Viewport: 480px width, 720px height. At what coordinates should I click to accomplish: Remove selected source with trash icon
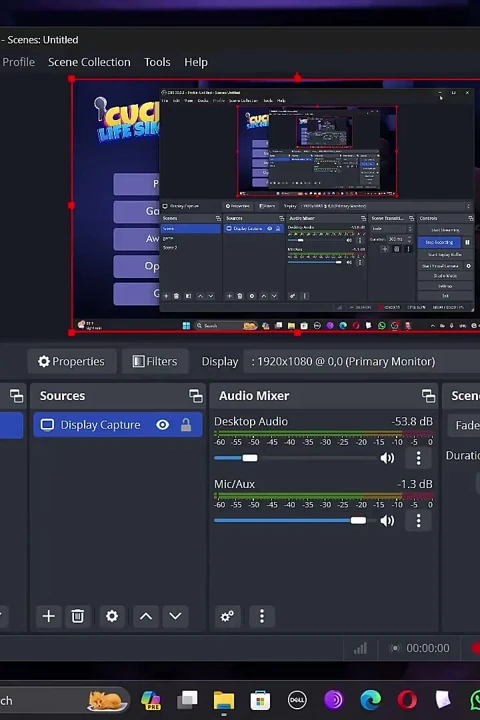coord(78,616)
